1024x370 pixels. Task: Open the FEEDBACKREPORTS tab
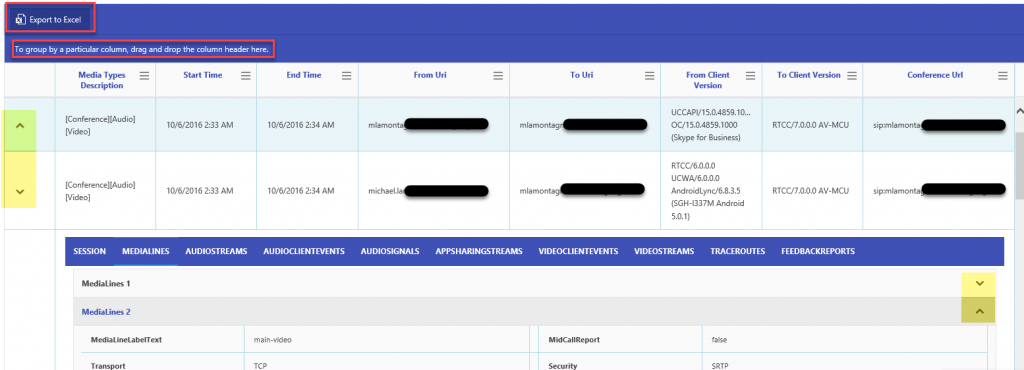818,251
